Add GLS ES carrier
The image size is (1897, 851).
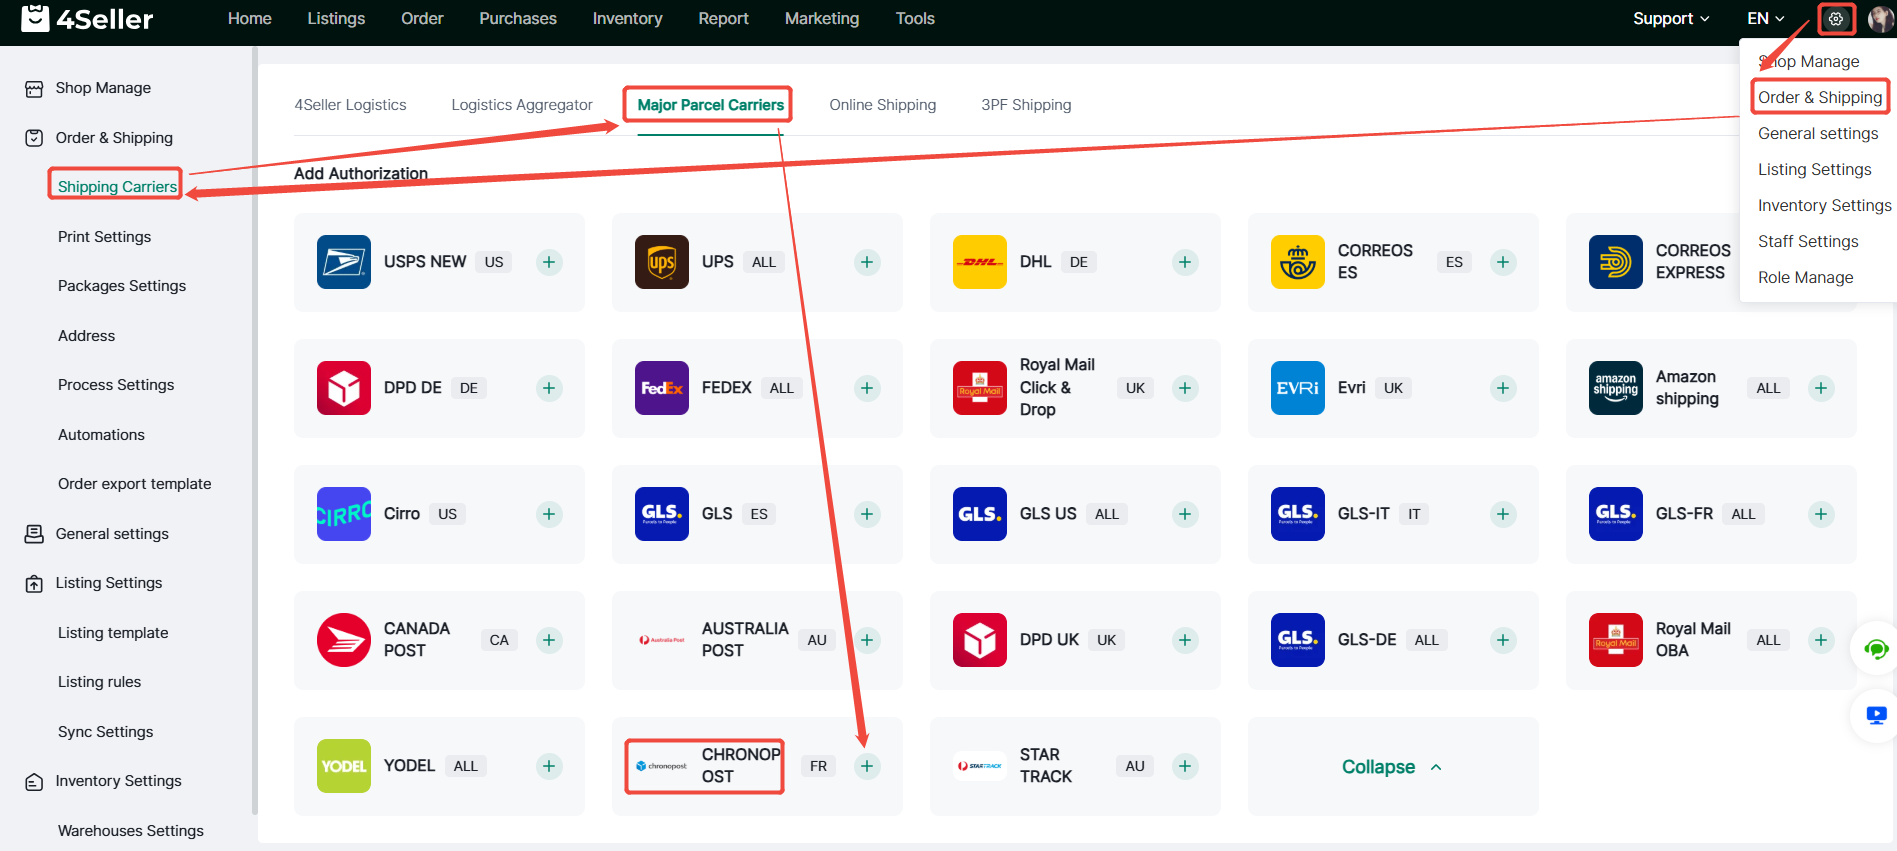867,514
